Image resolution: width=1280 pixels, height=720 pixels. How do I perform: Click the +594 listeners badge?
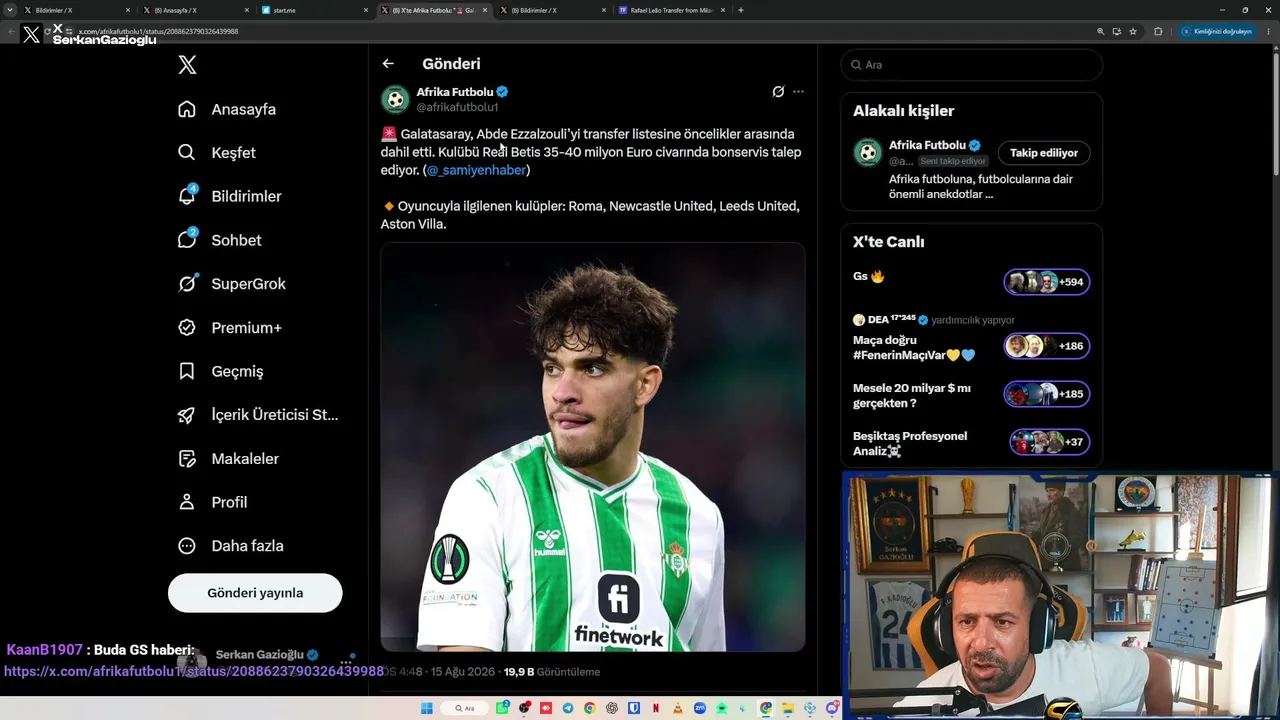(1047, 282)
